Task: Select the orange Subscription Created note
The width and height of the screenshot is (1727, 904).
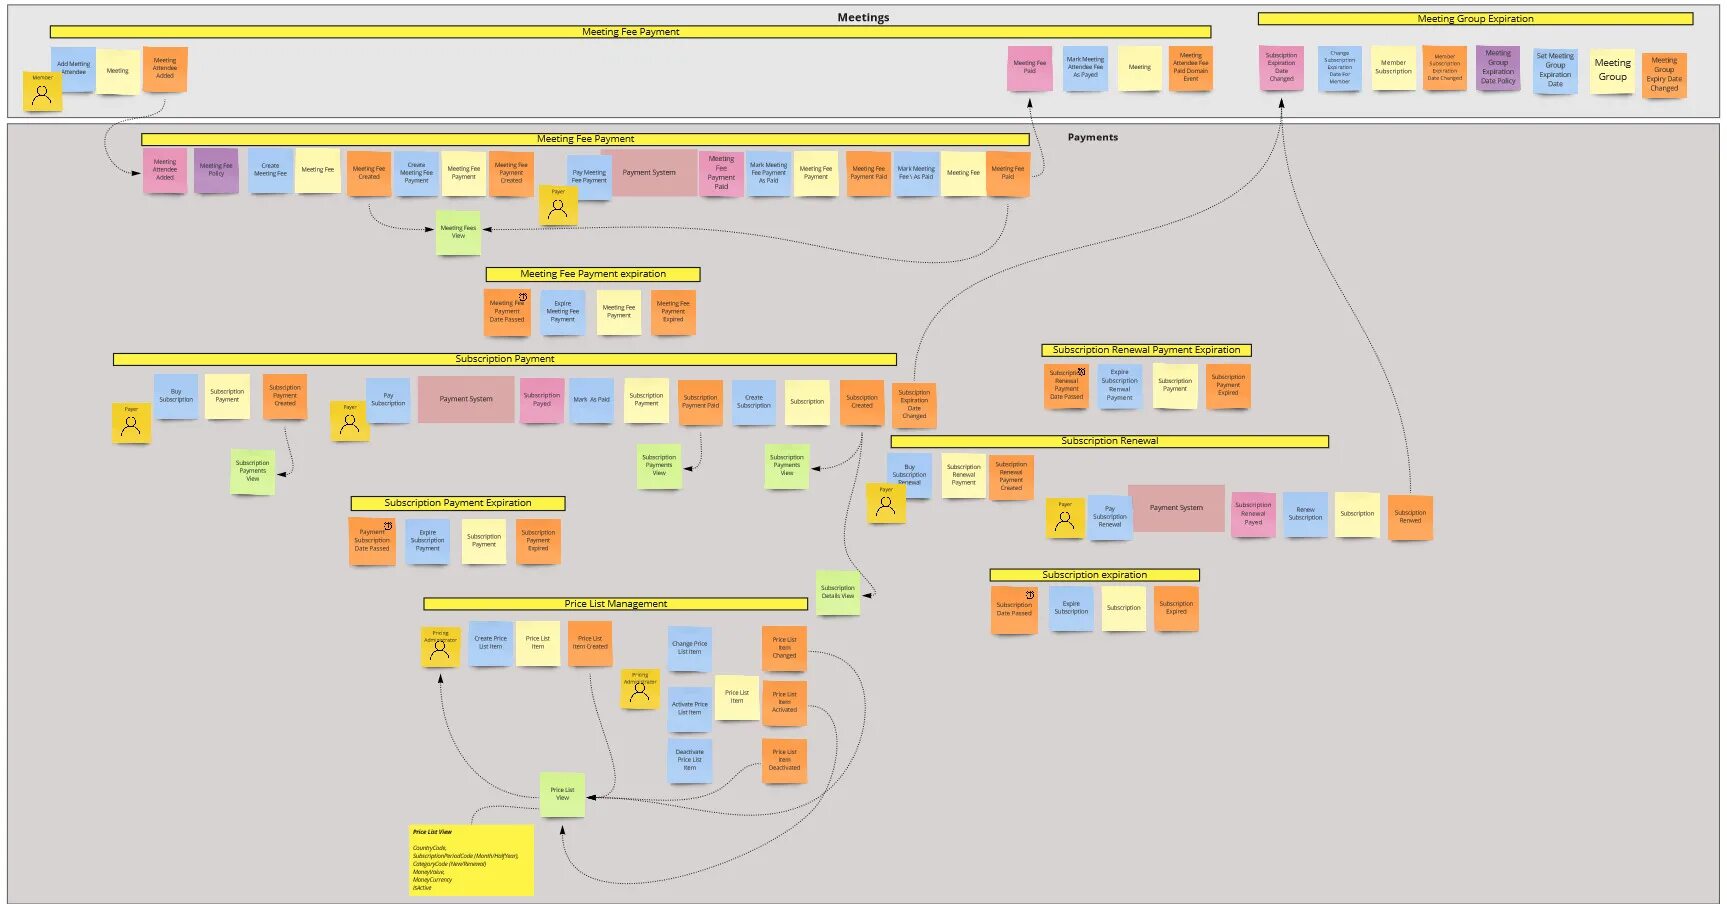Action: pos(862,402)
